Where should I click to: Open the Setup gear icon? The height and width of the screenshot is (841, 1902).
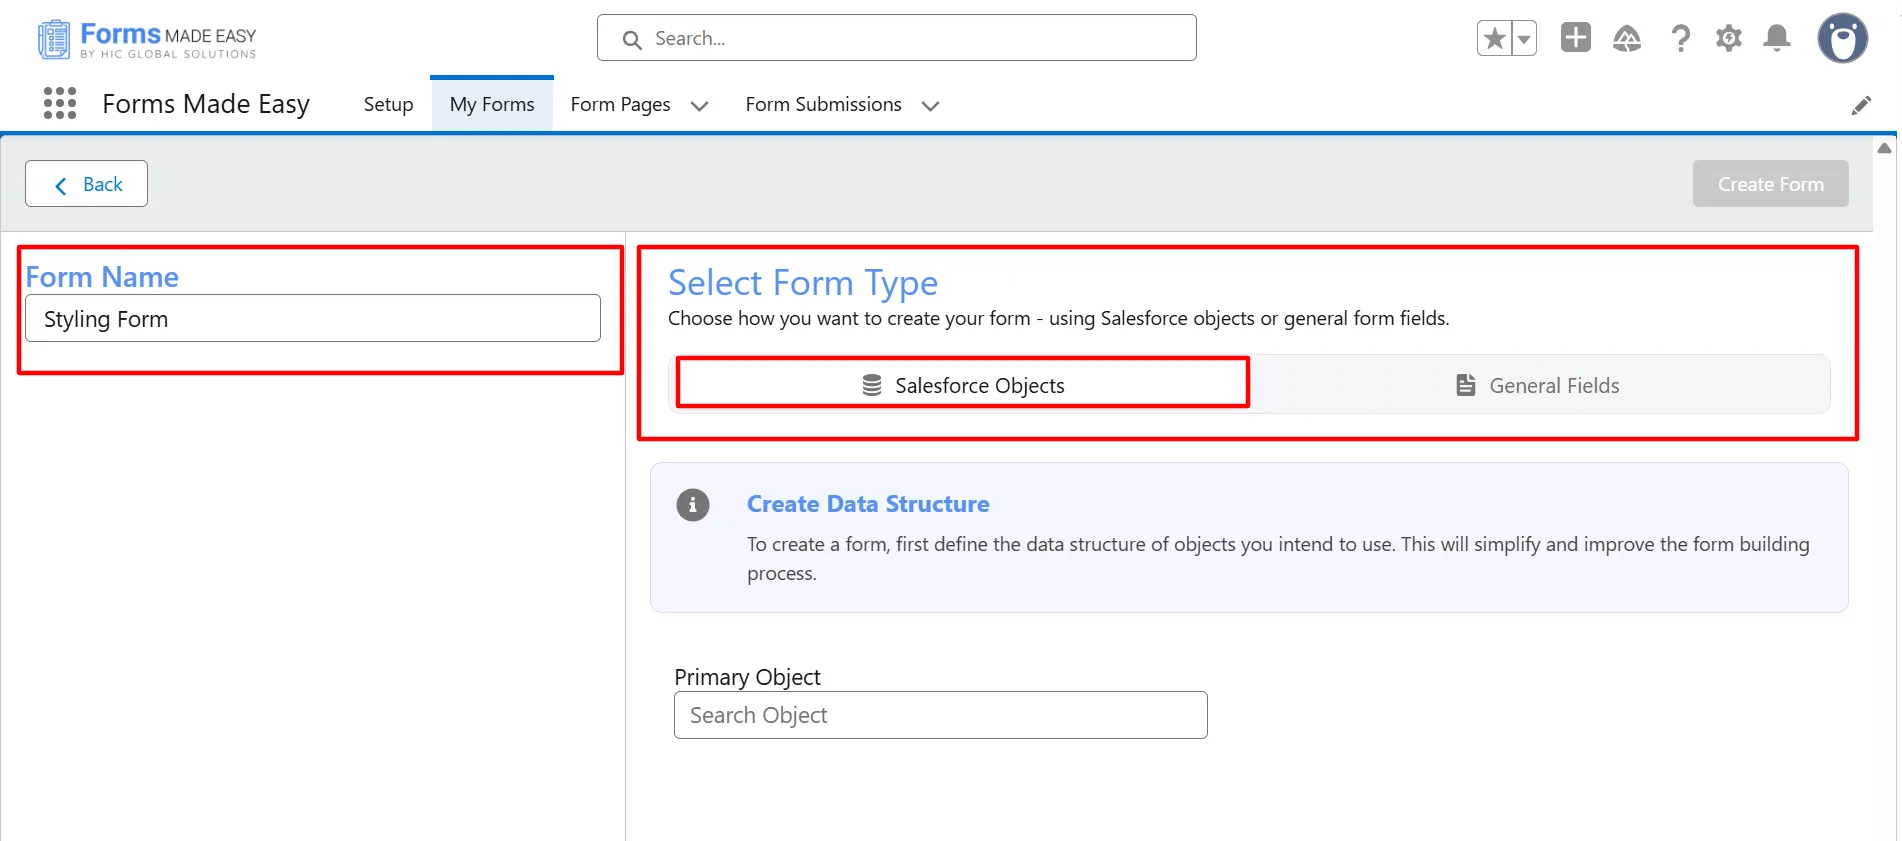point(1728,39)
